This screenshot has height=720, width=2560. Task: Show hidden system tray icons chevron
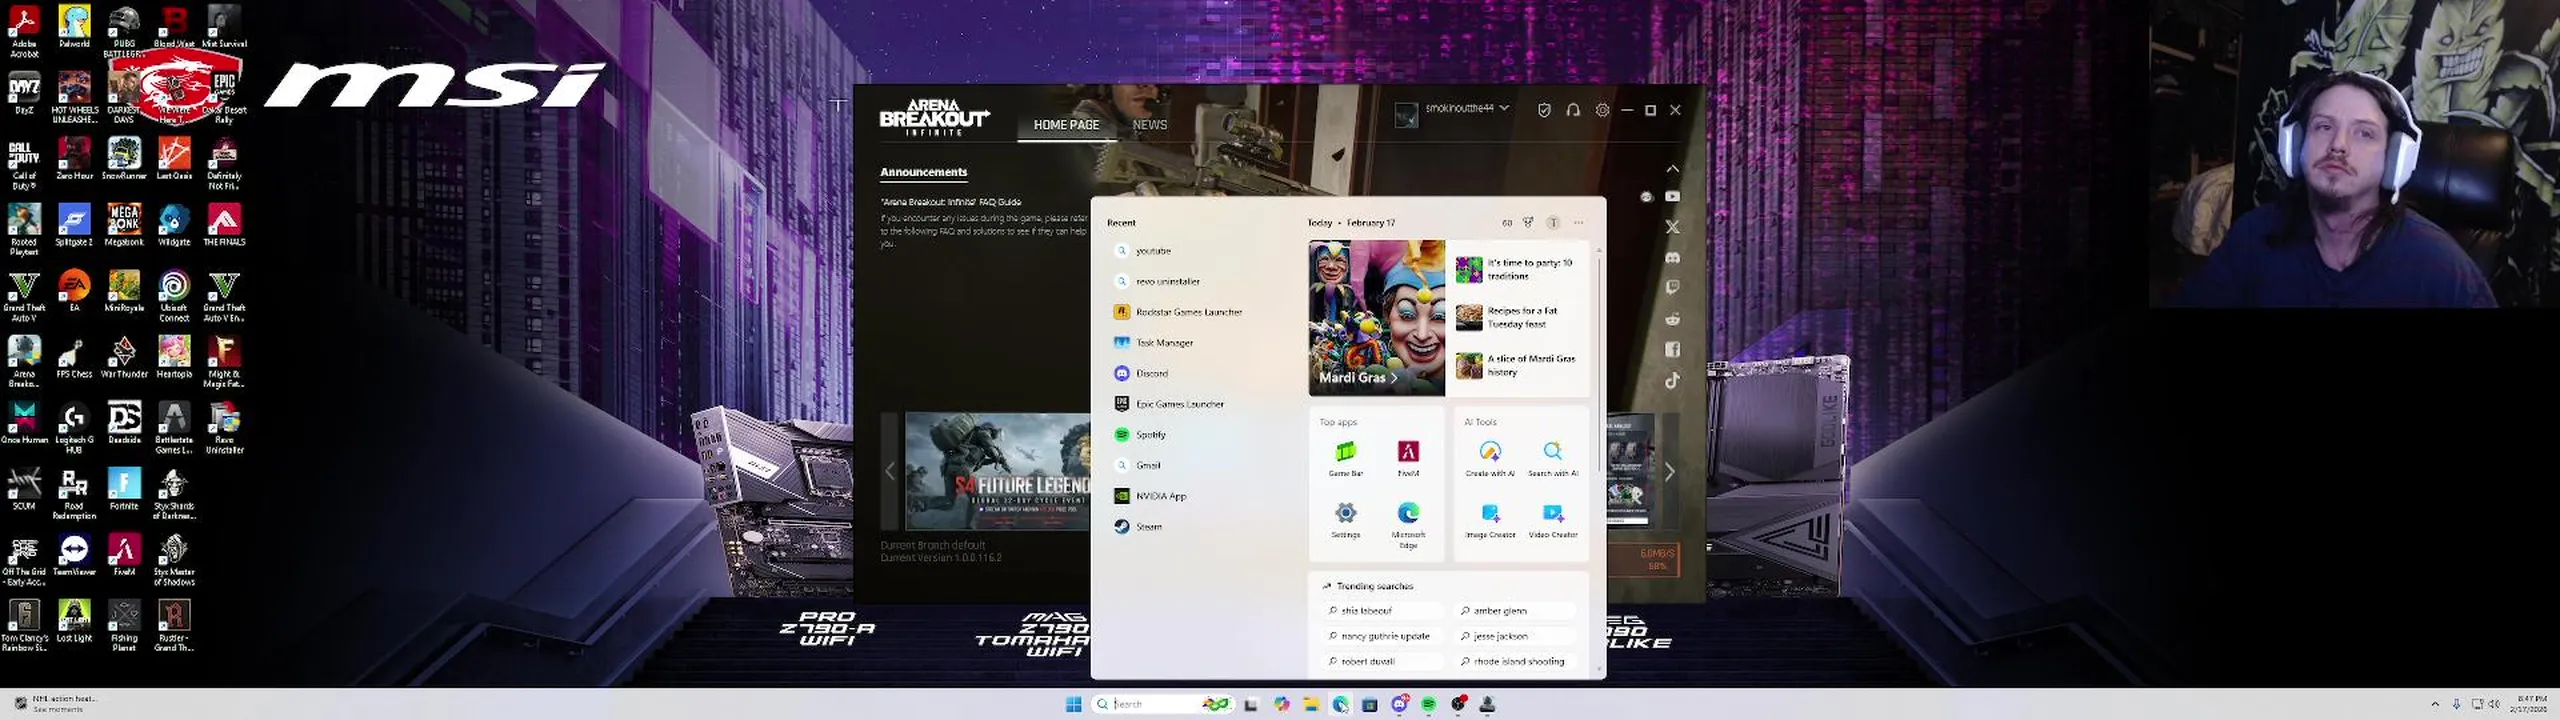click(2435, 705)
